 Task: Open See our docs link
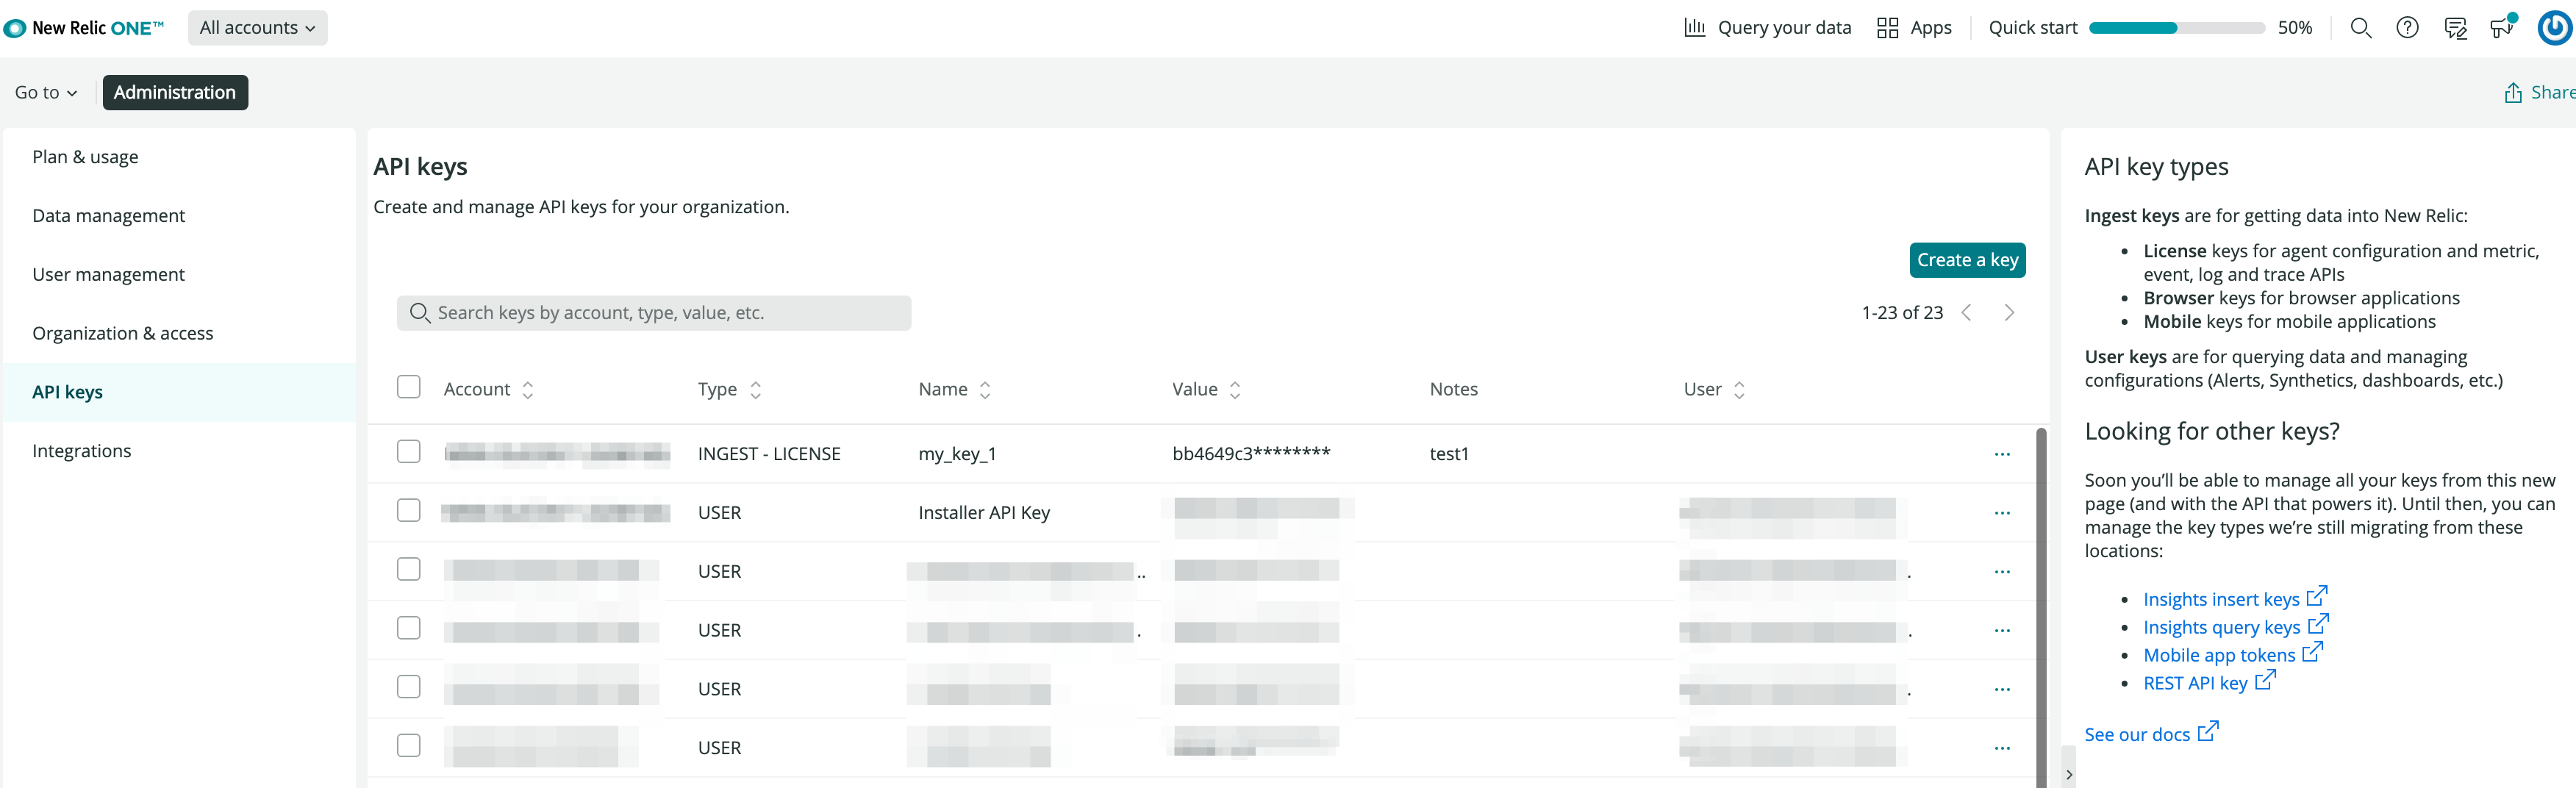pos(2137,735)
